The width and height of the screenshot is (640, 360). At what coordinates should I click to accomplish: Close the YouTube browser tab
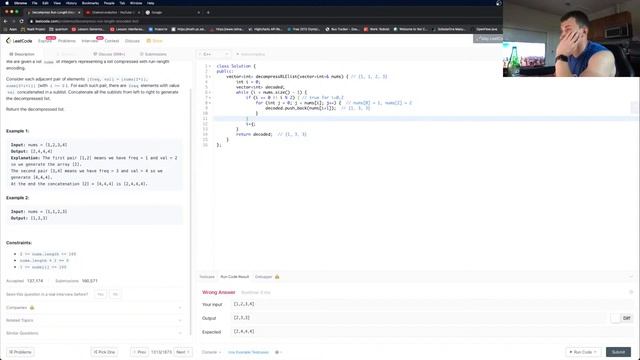pos(139,13)
